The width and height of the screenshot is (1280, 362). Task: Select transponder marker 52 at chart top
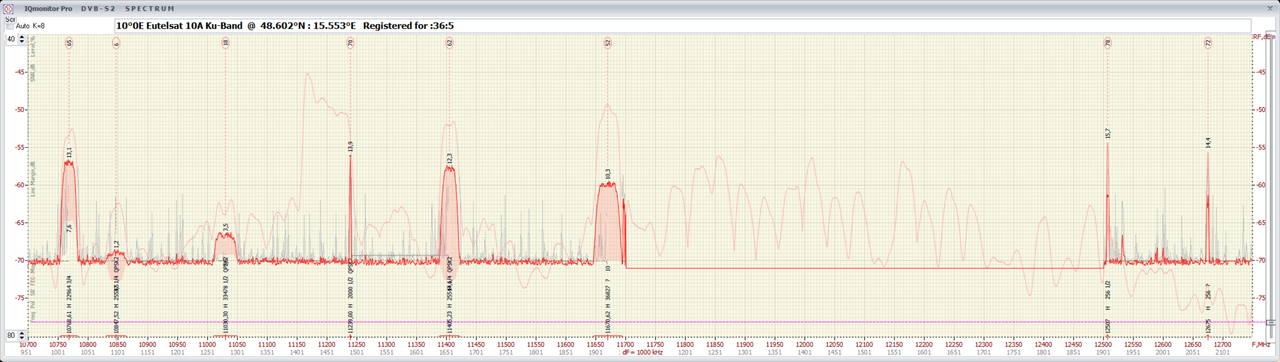tap(608, 43)
